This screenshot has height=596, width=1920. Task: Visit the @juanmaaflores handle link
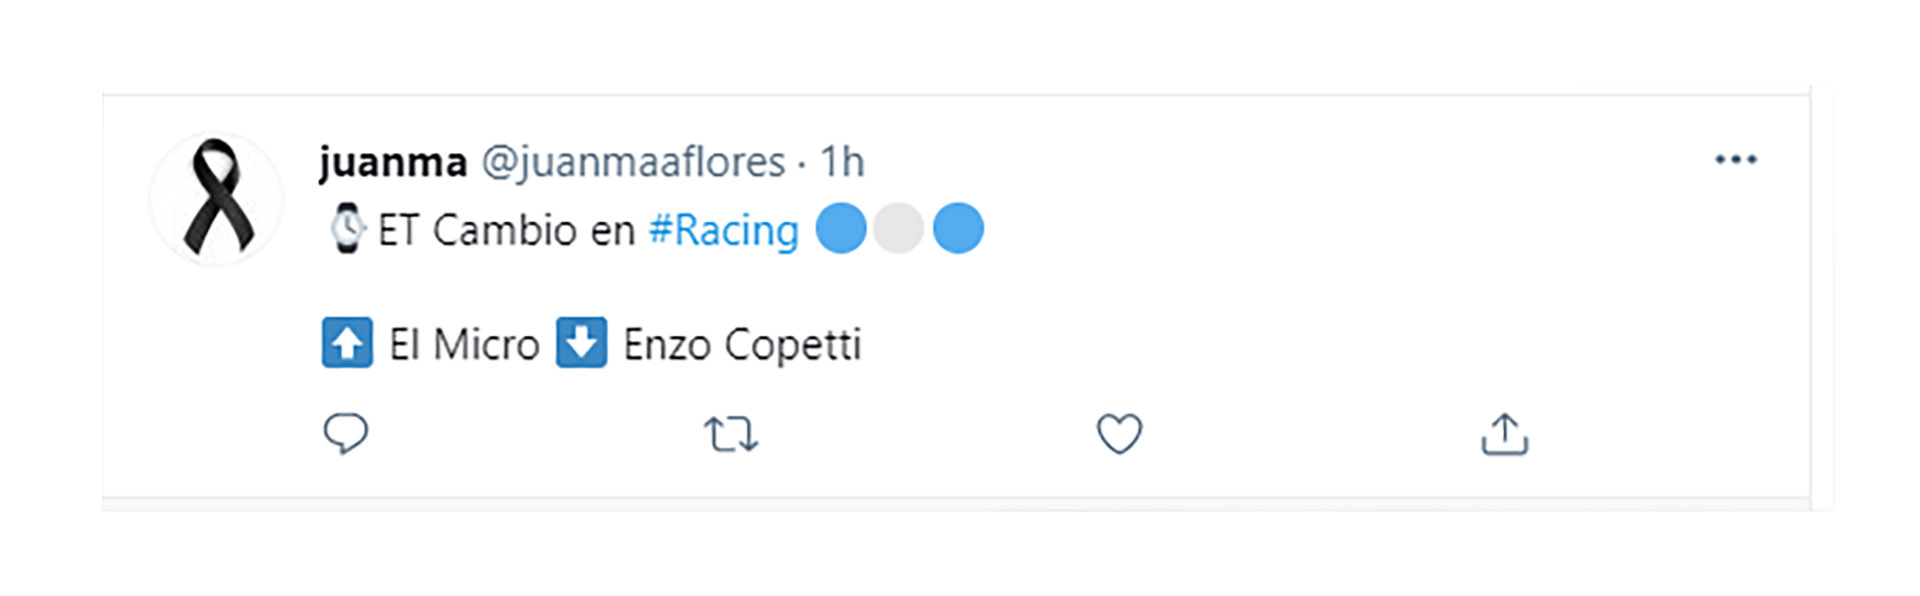(x=633, y=162)
